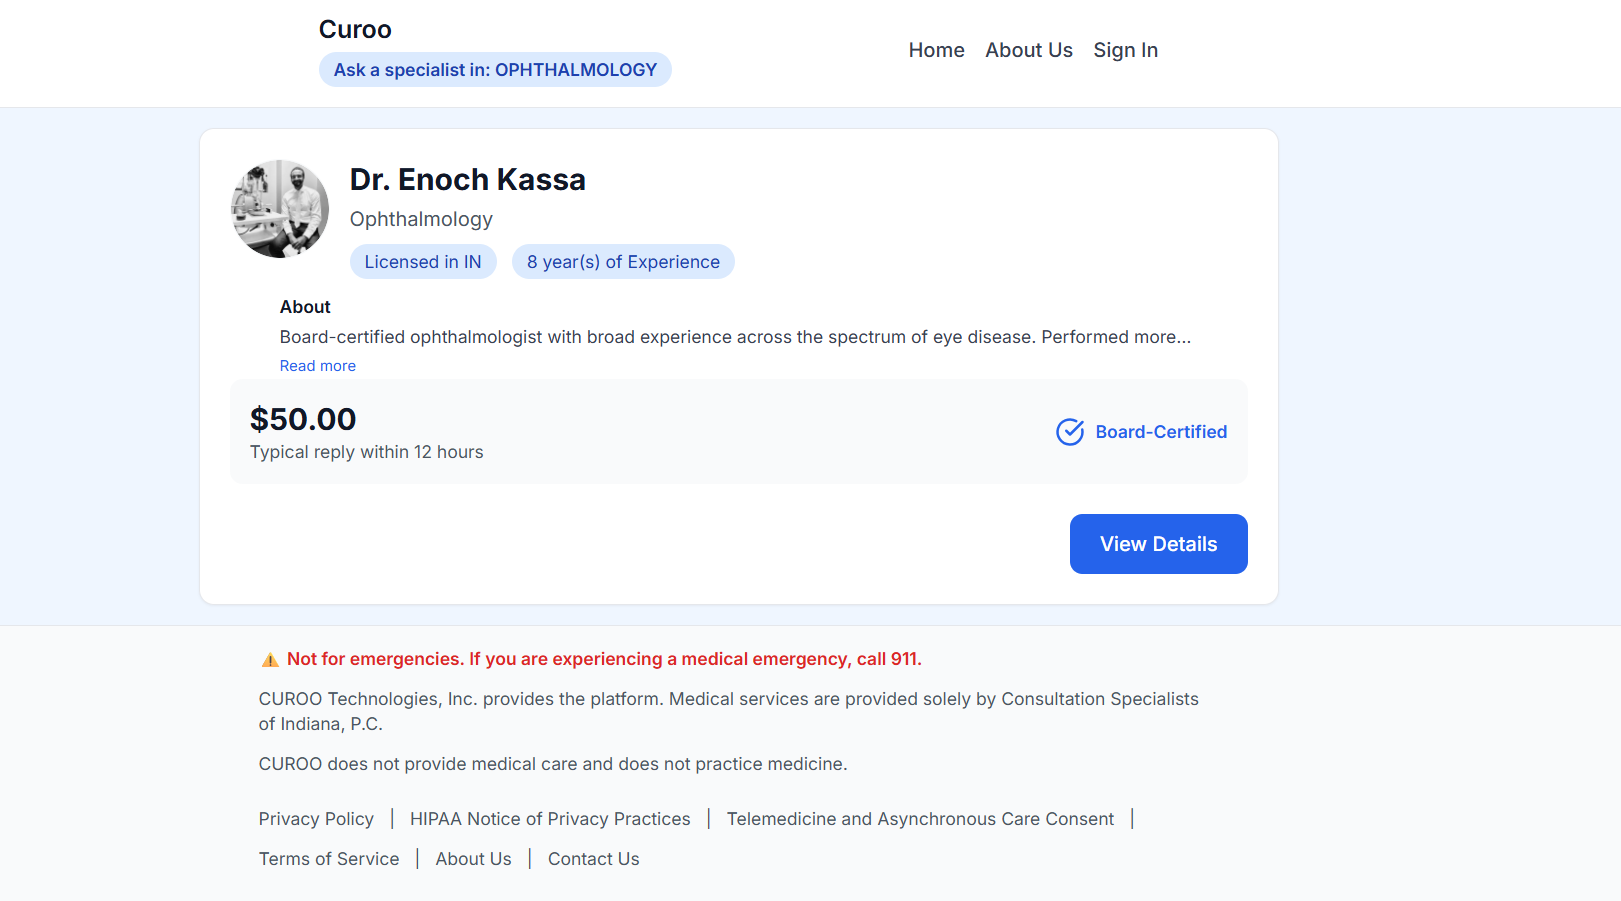Open the Privacy Policy link
The width and height of the screenshot is (1621, 901).
tap(316, 819)
